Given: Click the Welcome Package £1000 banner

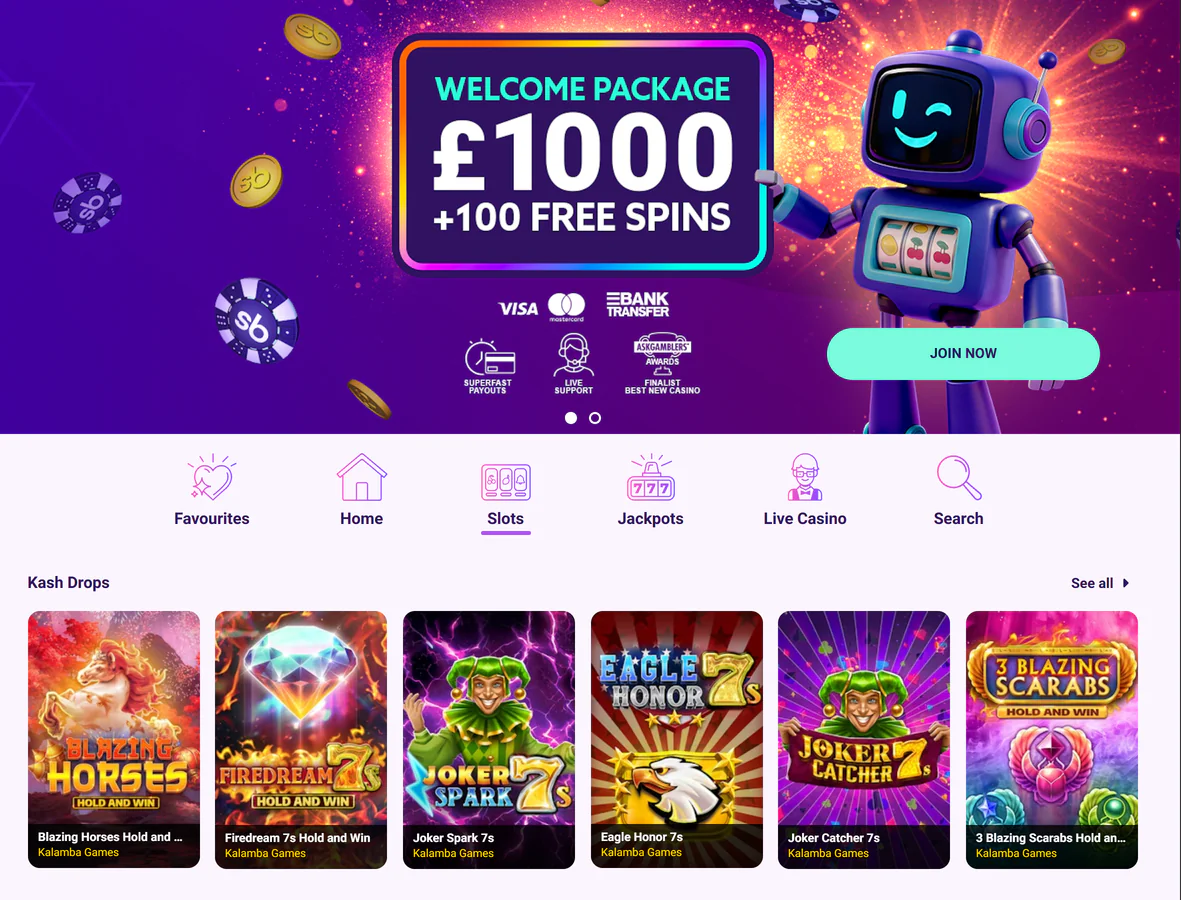Looking at the screenshot, I should click(x=582, y=154).
